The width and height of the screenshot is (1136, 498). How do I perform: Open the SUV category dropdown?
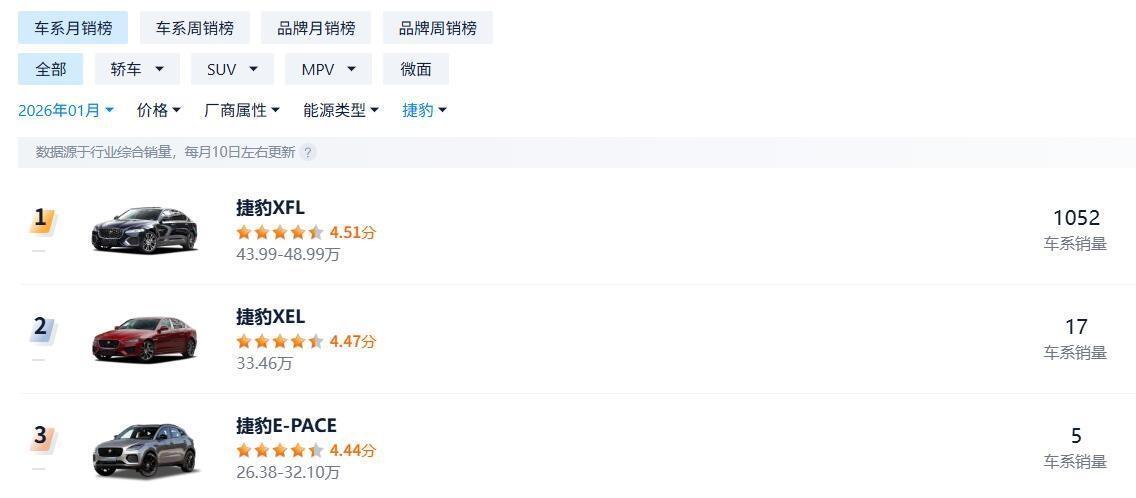coord(233,69)
